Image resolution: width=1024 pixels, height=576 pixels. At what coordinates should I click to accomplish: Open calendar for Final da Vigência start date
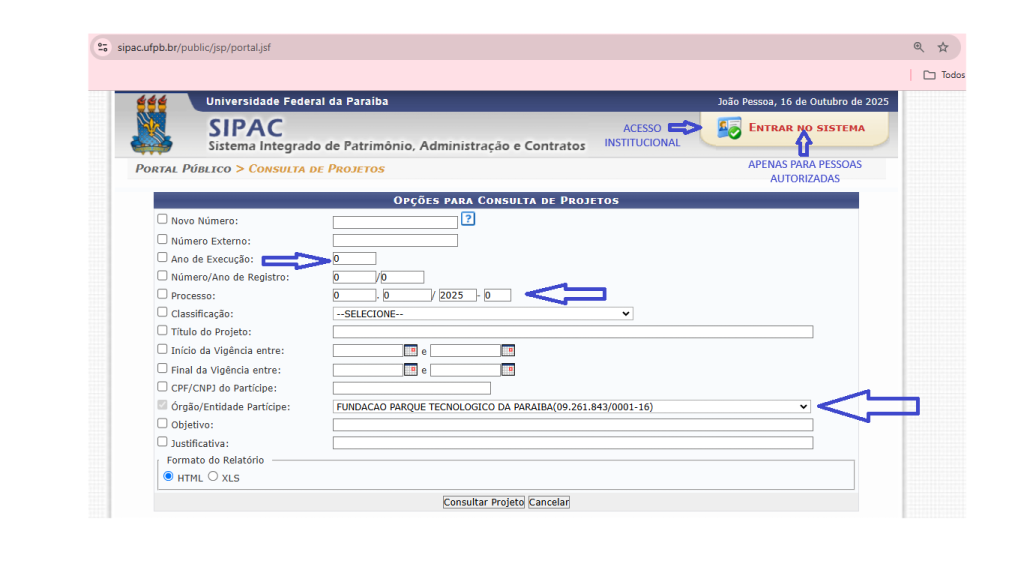[x=410, y=370]
